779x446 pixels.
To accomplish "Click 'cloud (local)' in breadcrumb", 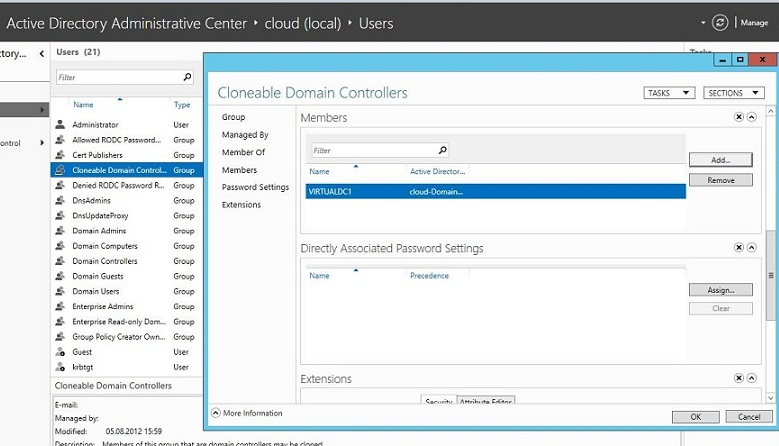I will tap(303, 23).
